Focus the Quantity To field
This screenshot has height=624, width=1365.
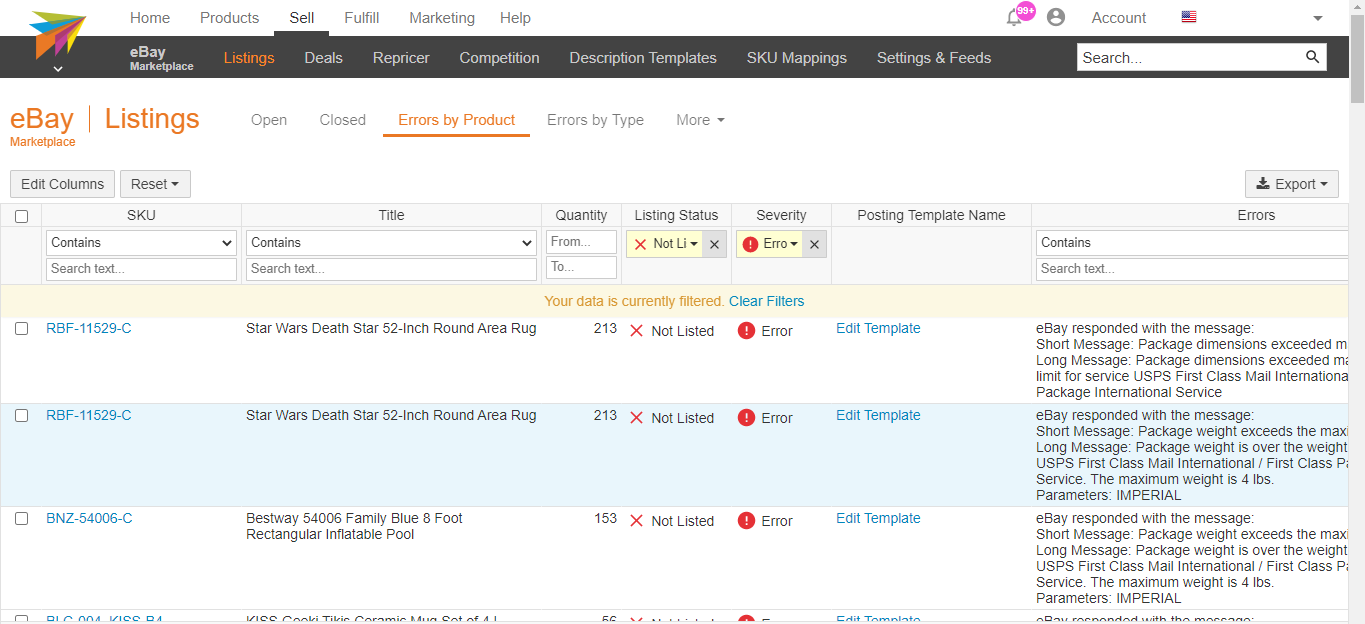click(581, 267)
